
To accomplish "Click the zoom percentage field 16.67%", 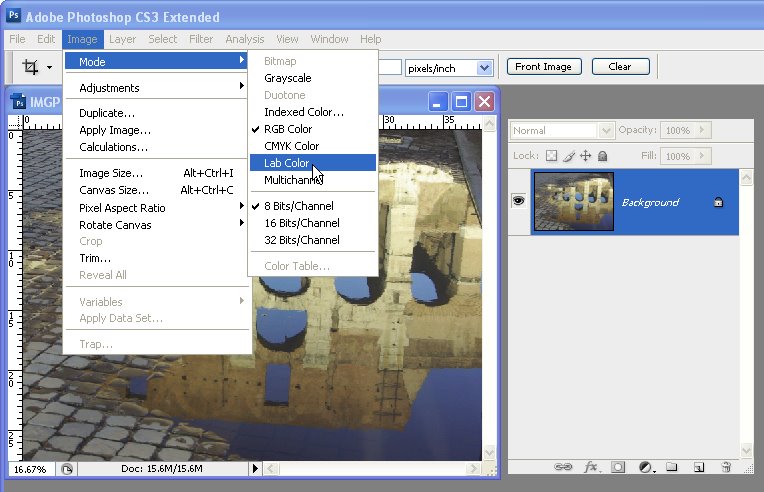I will click(x=31, y=469).
